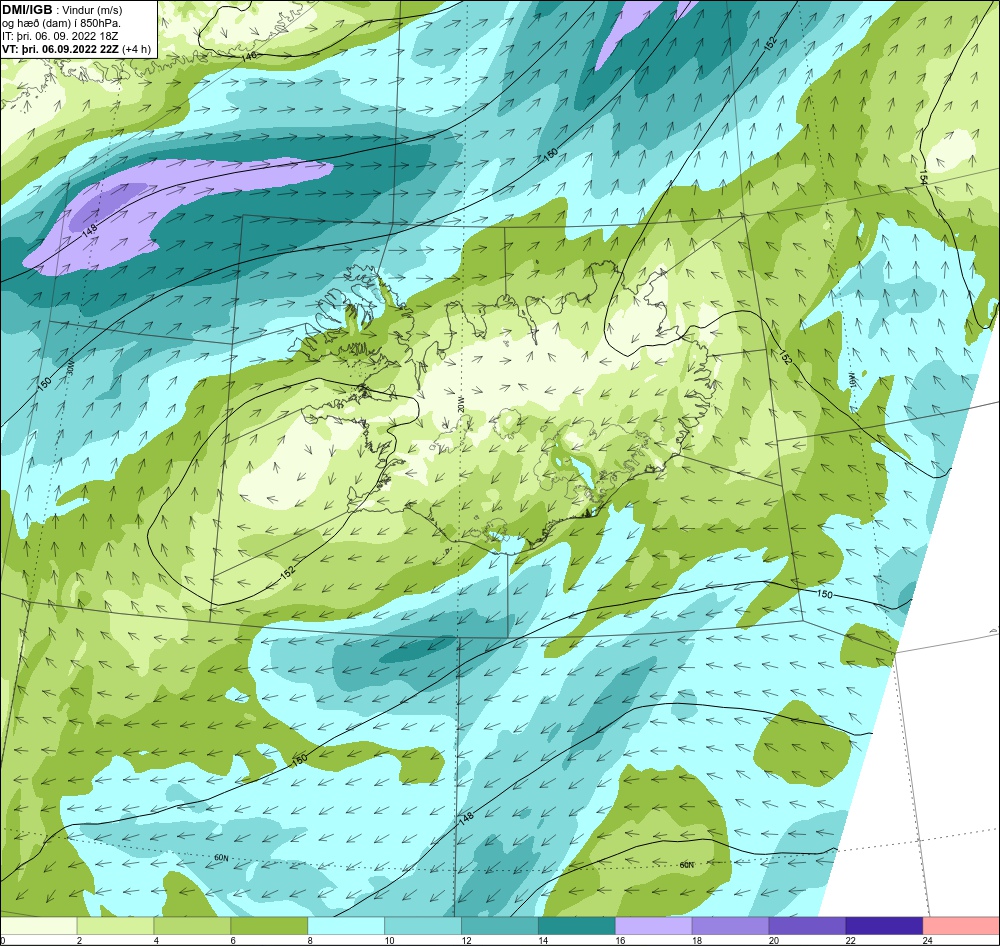Click the scale value 18
The image size is (1000, 946).
coord(697,940)
